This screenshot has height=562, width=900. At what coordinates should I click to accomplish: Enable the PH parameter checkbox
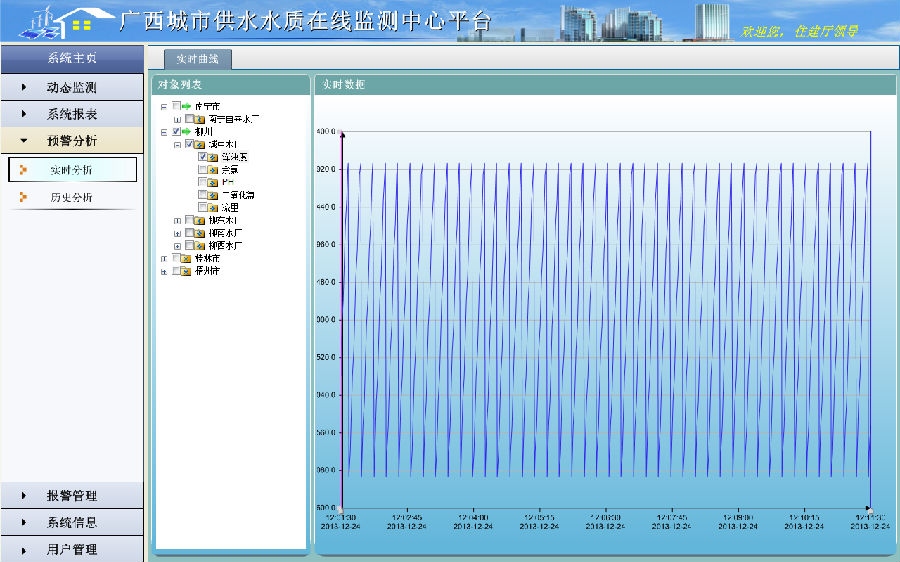pos(203,182)
